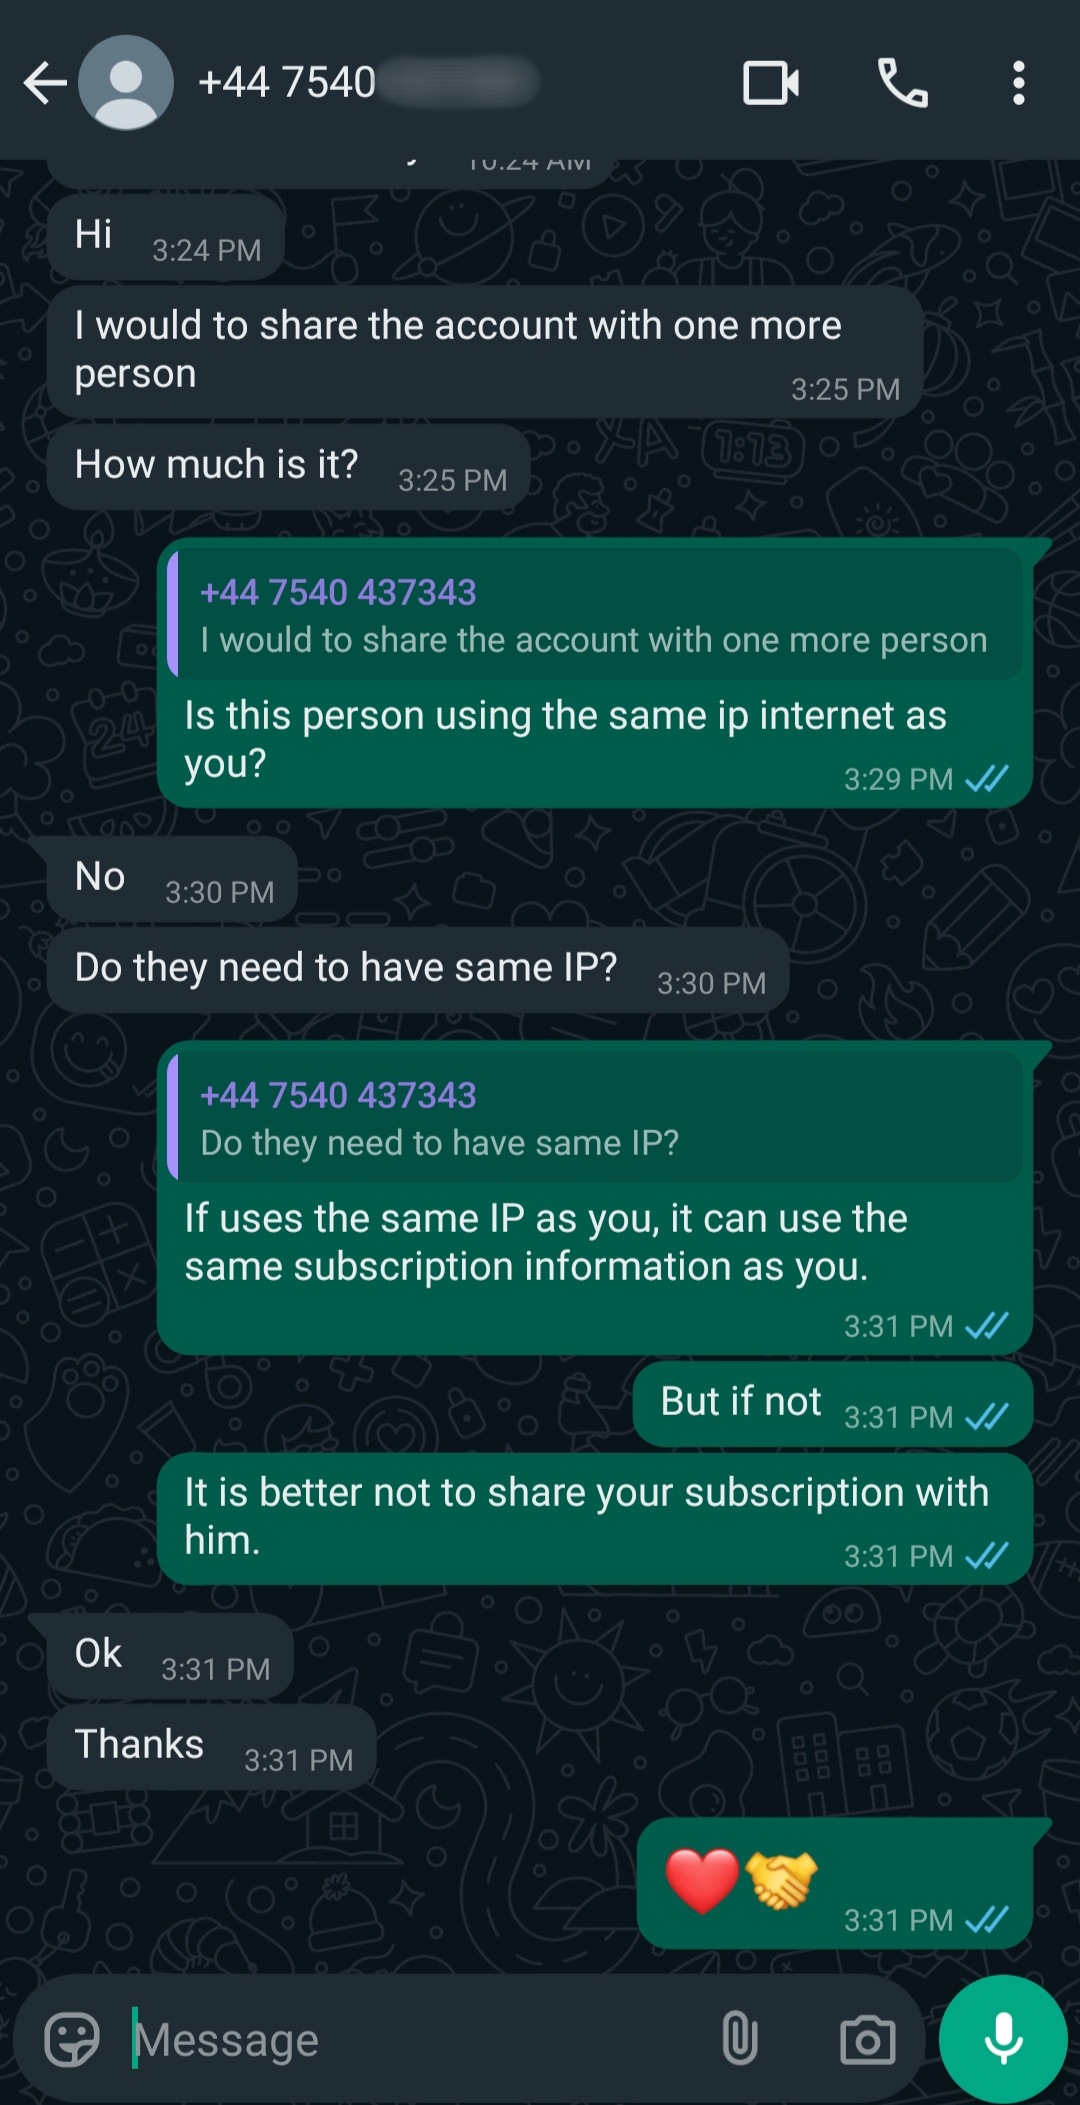Tap the "Hi" message bubble
The image size is (1080, 2105).
(166, 237)
